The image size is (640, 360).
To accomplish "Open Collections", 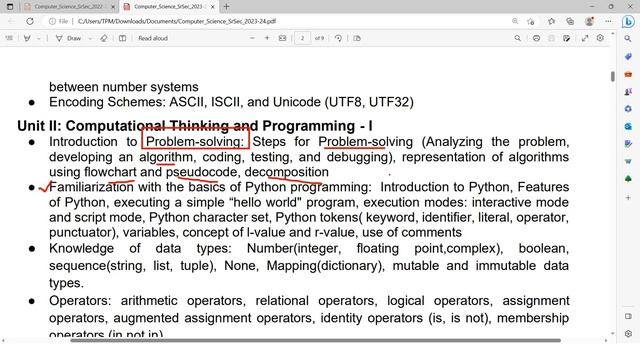I will click(x=570, y=21).
